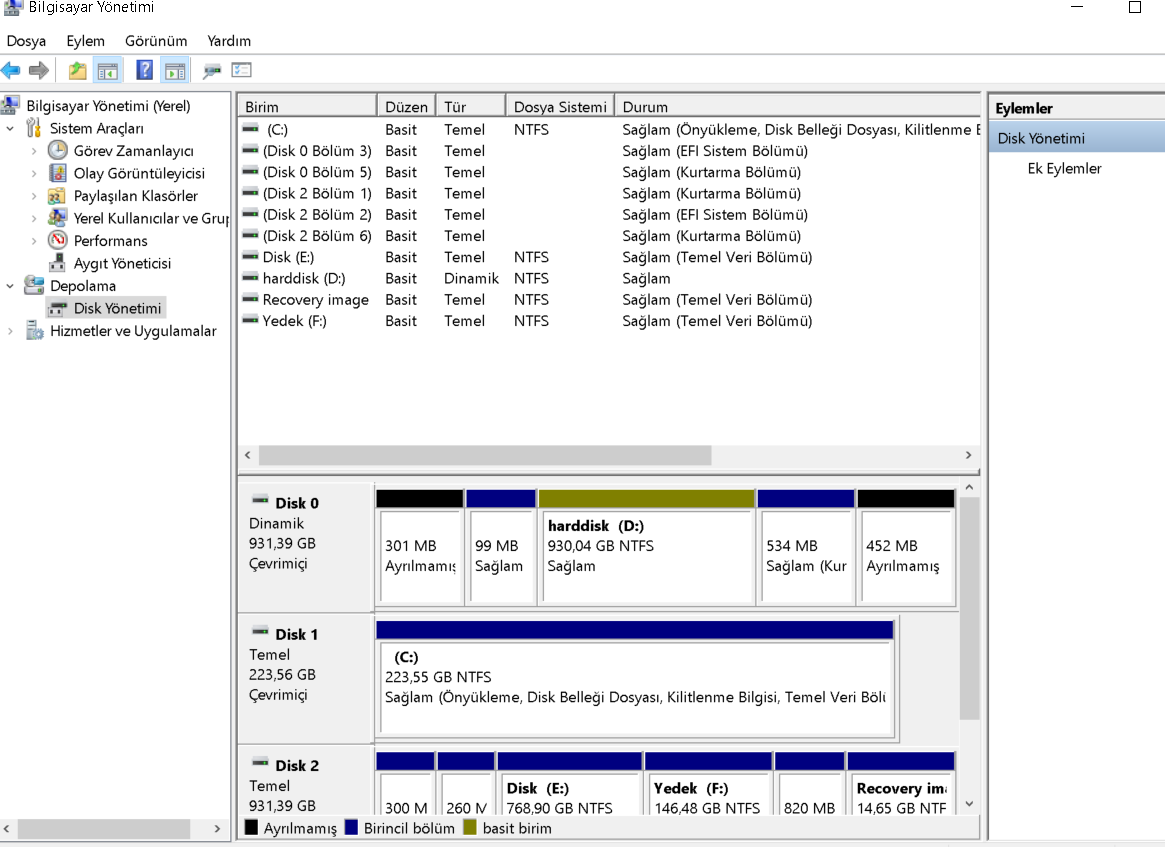The image size is (1165, 847).
Task: Click the blue Birincil bölüm legend swatch
Action: click(351, 827)
